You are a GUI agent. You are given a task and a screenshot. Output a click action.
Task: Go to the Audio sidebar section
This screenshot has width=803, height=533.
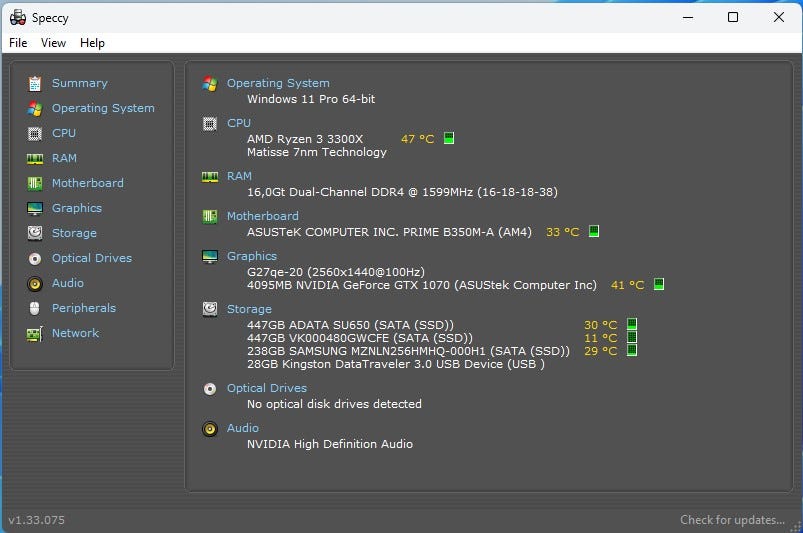tap(68, 283)
